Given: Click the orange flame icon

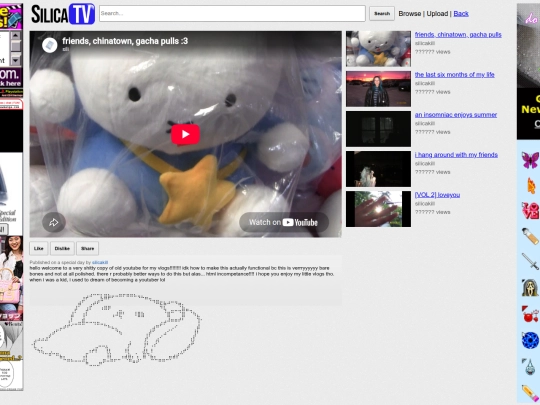Looking at the screenshot, I should click(531, 186).
